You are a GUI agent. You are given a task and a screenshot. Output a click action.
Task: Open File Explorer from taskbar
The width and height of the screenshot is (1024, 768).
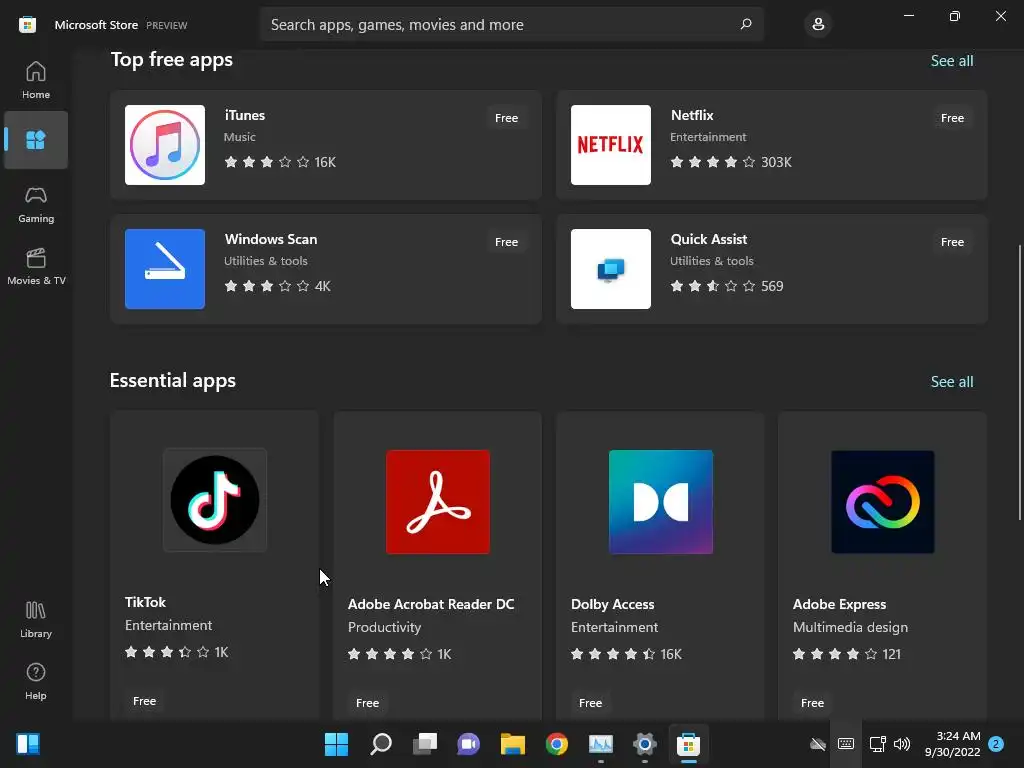513,744
